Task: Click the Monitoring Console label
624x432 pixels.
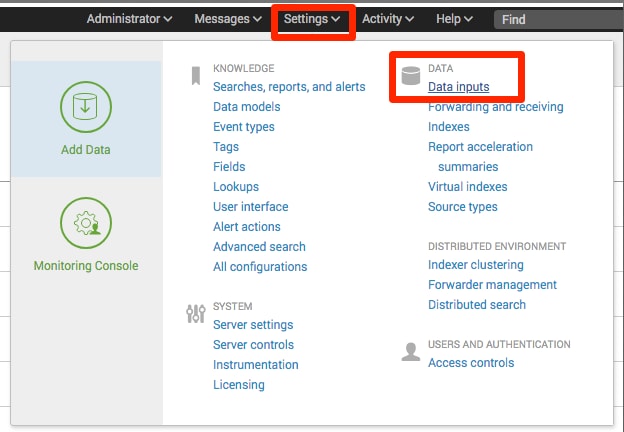Action: point(86,266)
